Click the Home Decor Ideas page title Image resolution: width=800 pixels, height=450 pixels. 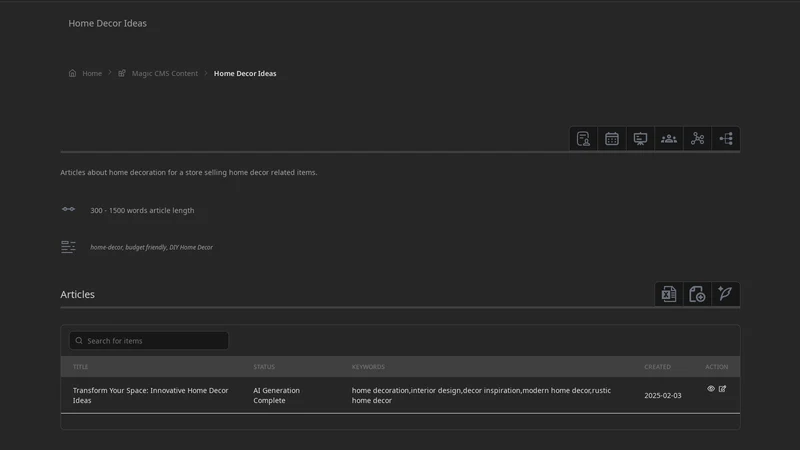[107, 23]
